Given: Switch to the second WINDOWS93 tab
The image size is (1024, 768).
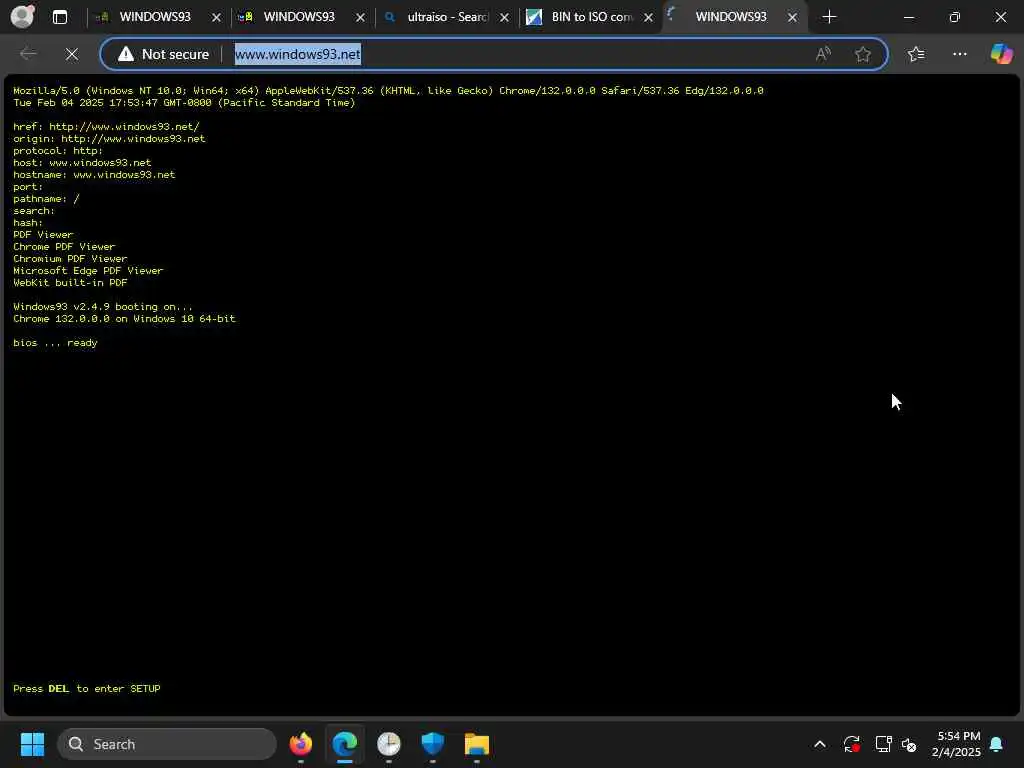Looking at the screenshot, I should pos(298,17).
